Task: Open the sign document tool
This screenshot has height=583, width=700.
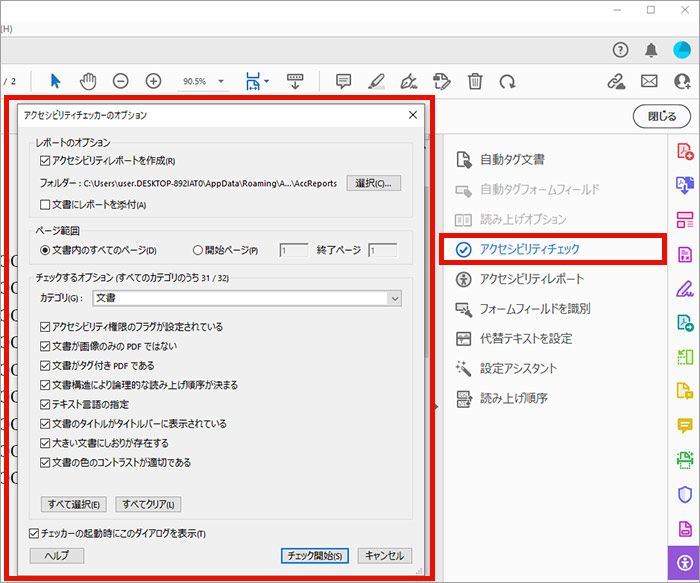Action: (409, 81)
